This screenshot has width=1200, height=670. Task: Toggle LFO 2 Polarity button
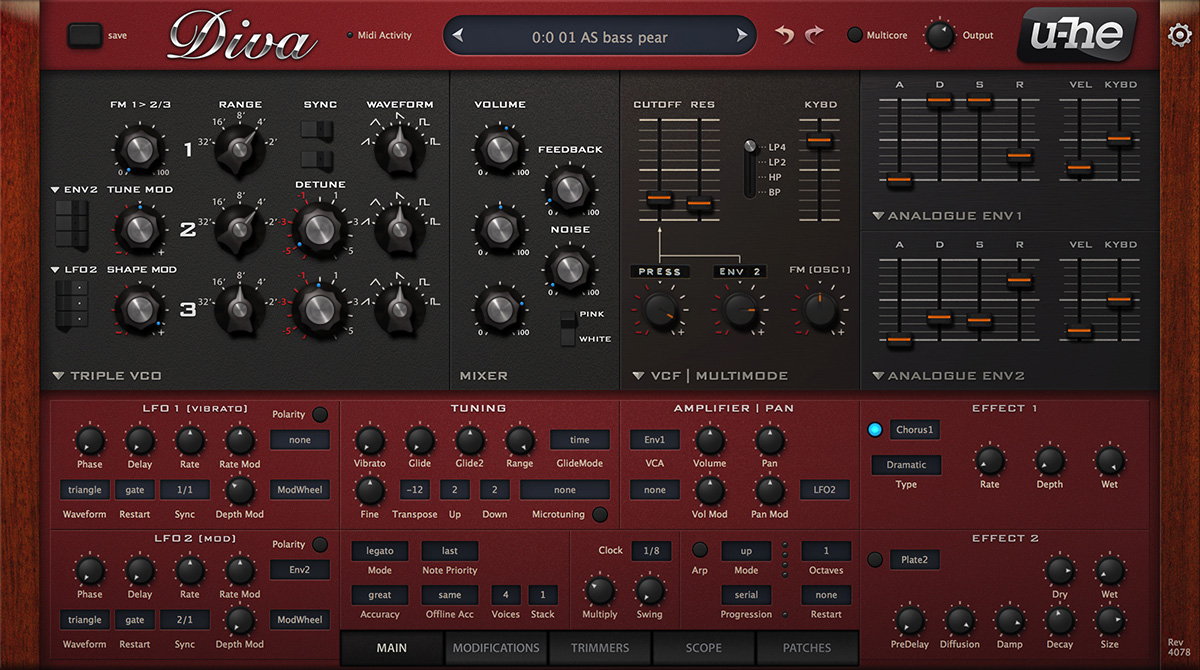coord(319,544)
